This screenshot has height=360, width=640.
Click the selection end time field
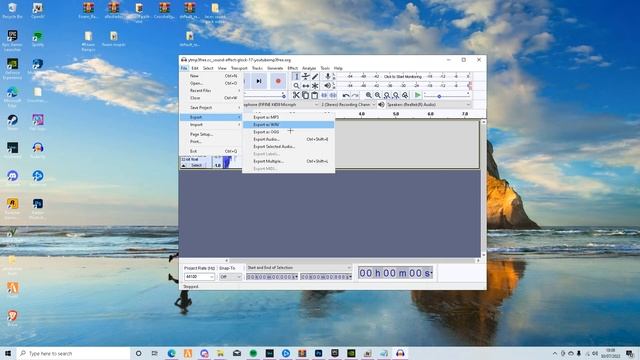[x=326, y=277]
